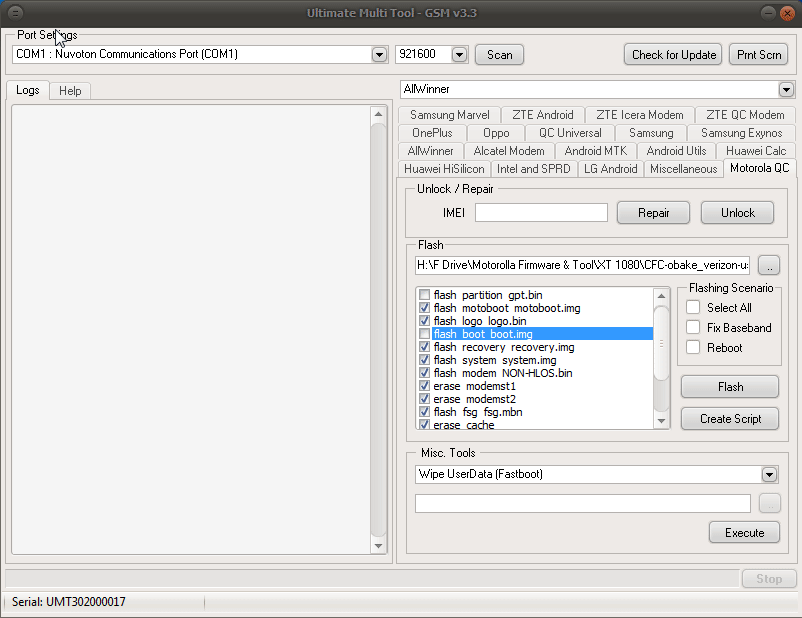Click the Unlock button

point(737,213)
